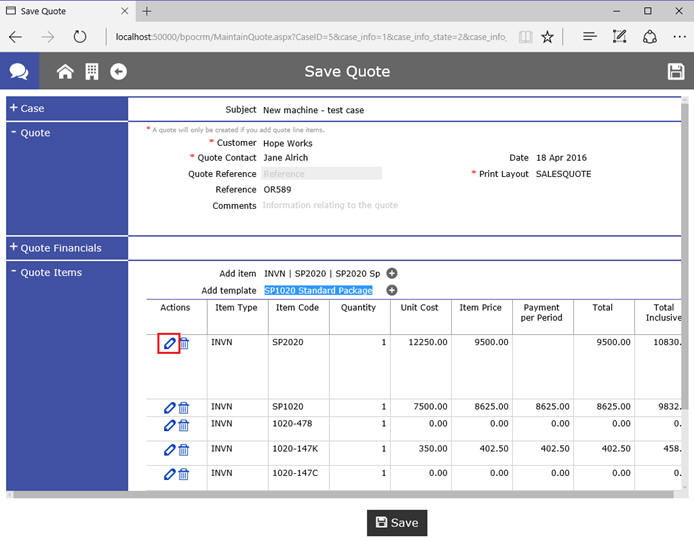This screenshot has width=694, height=541.
Task: Delete the SP1020 quote line item
Action: pos(184,408)
